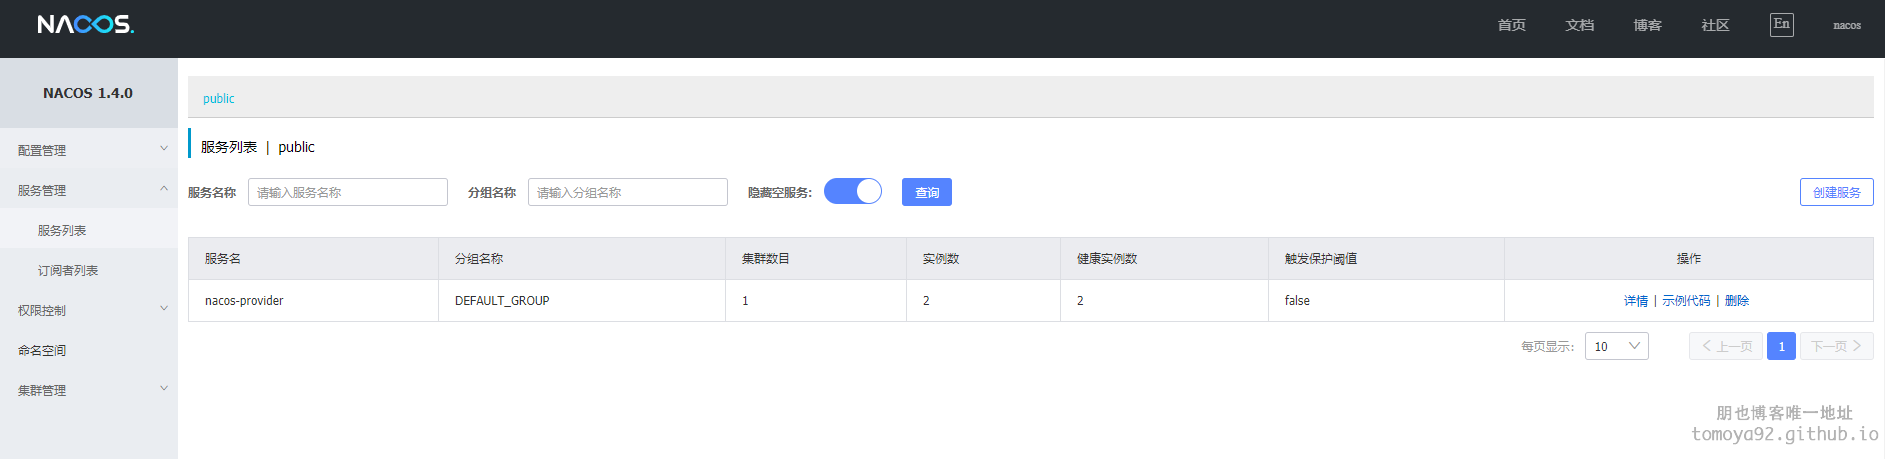Click the 创建服务 button
The width and height of the screenshot is (1885, 459).
tap(1836, 192)
